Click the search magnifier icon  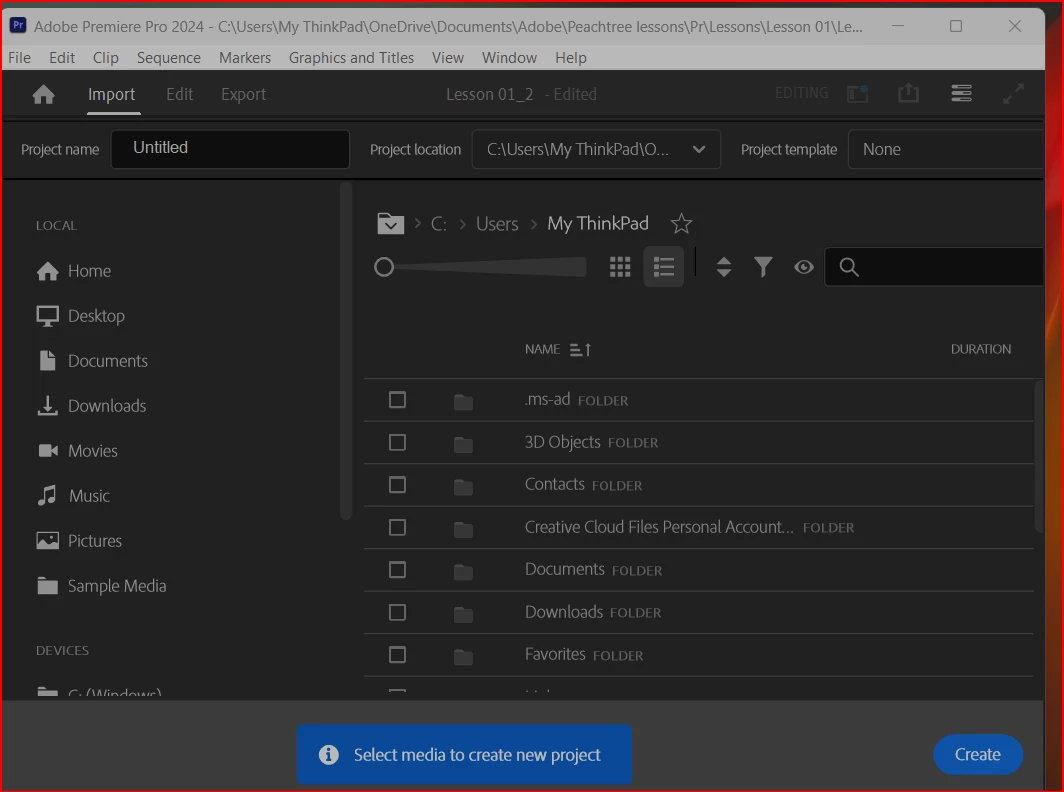(x=849, y=267)
